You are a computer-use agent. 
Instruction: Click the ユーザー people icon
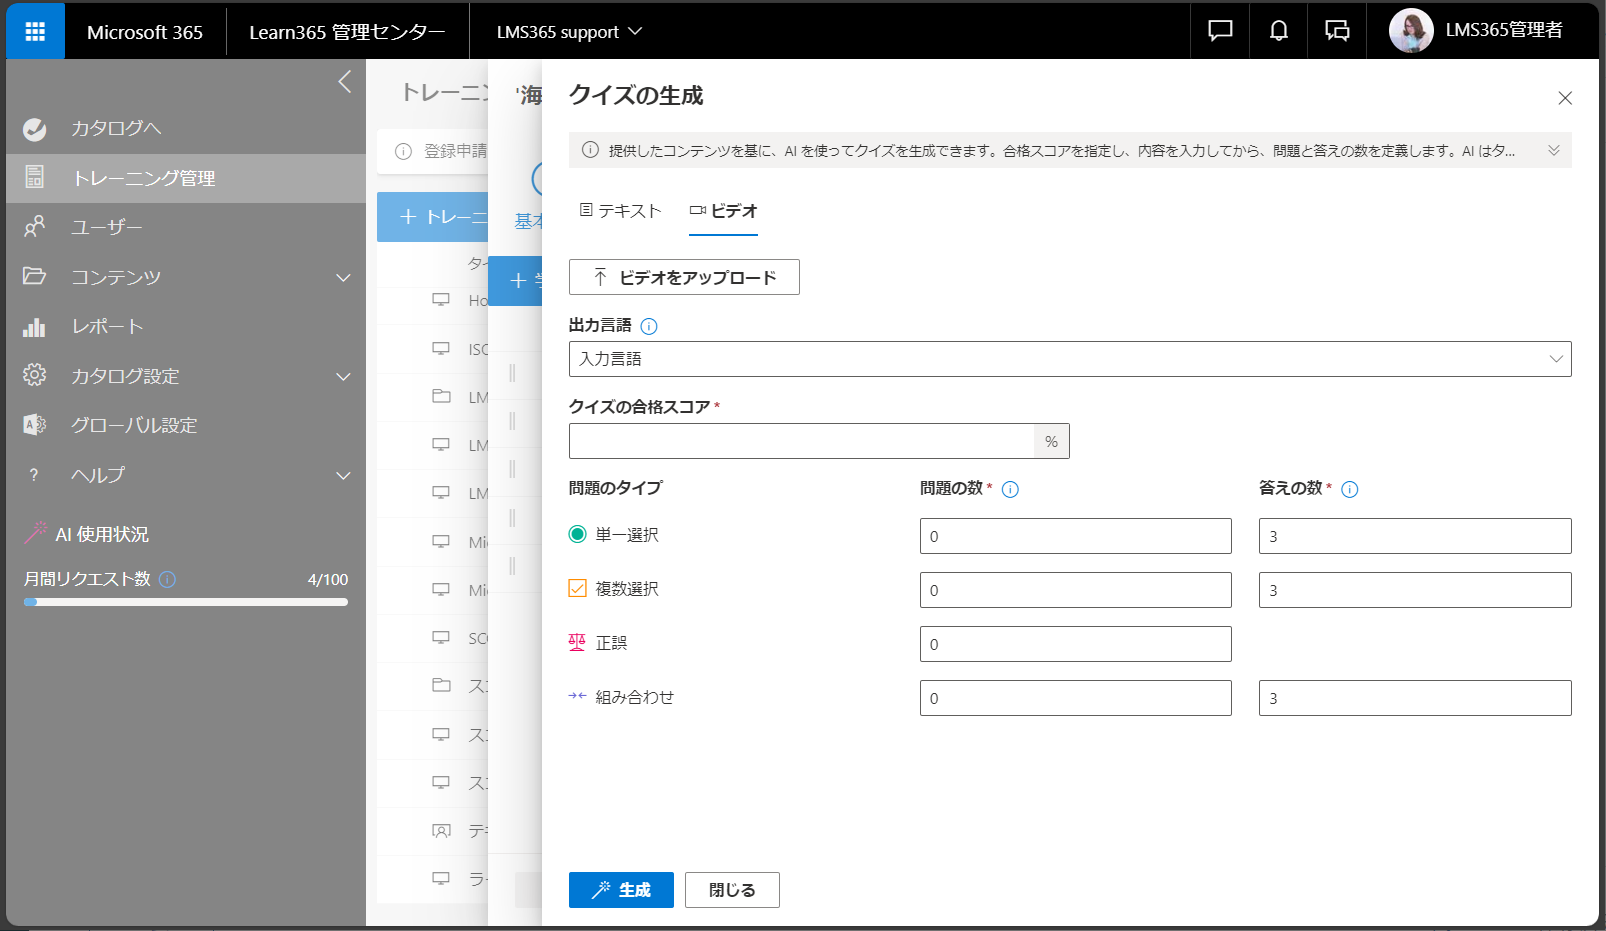pyautogui.click(x=35, y=227)
